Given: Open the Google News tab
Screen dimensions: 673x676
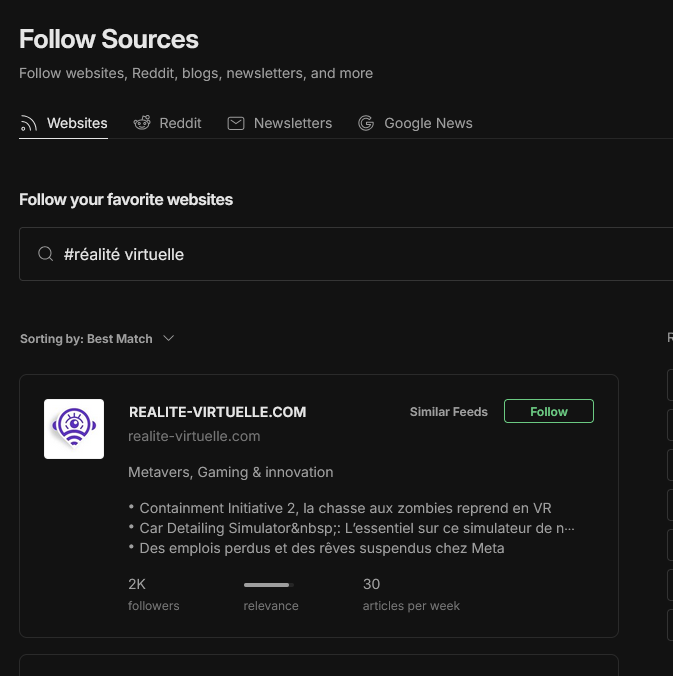Looking at the screenshot, I should [415, 123].
